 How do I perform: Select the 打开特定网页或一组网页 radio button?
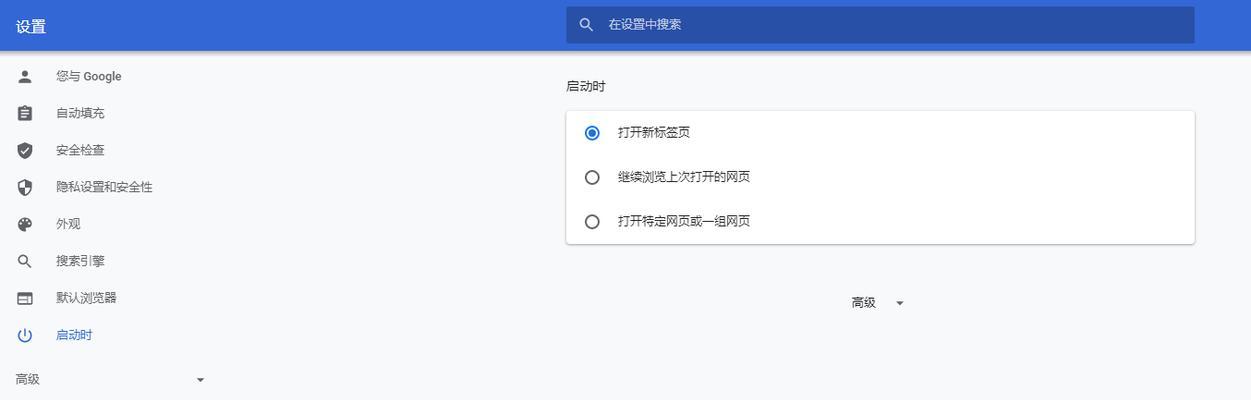point(592,222)
